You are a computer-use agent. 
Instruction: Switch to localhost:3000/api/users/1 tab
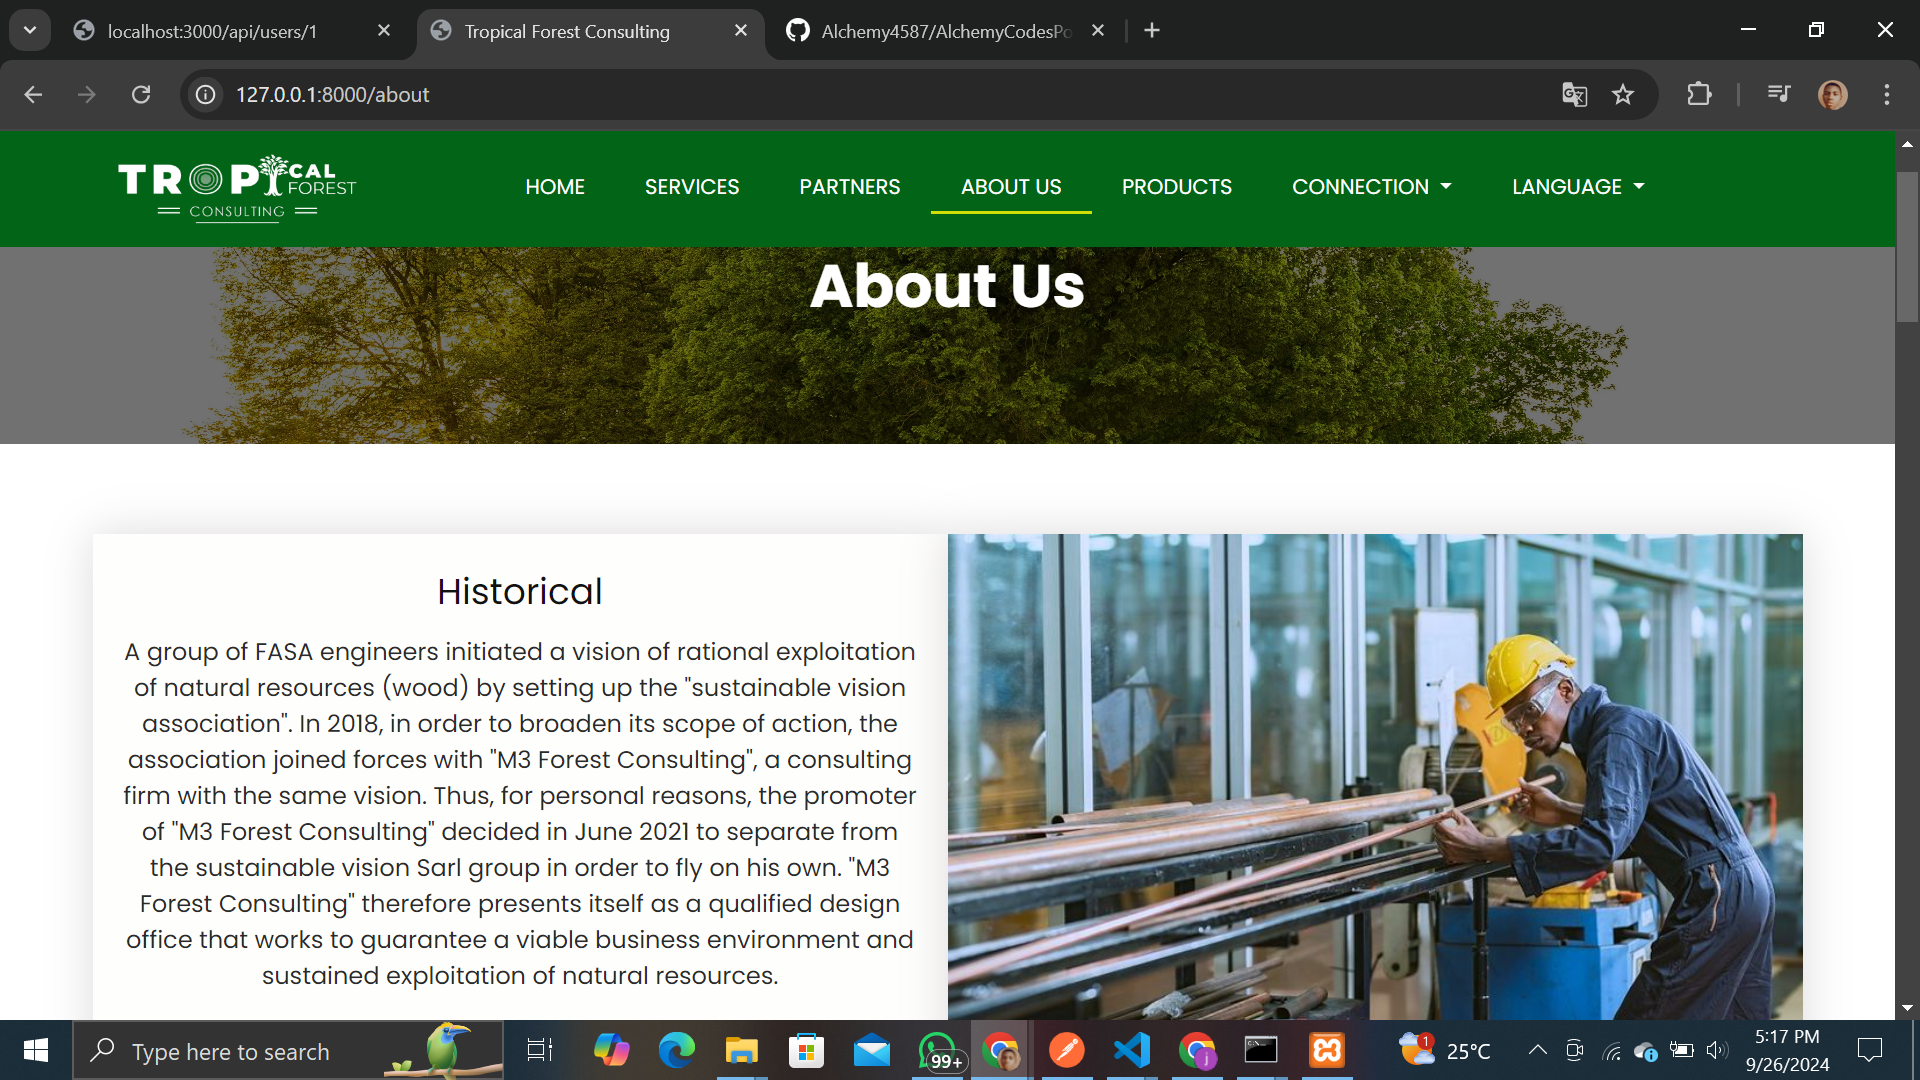pos(212,31)
